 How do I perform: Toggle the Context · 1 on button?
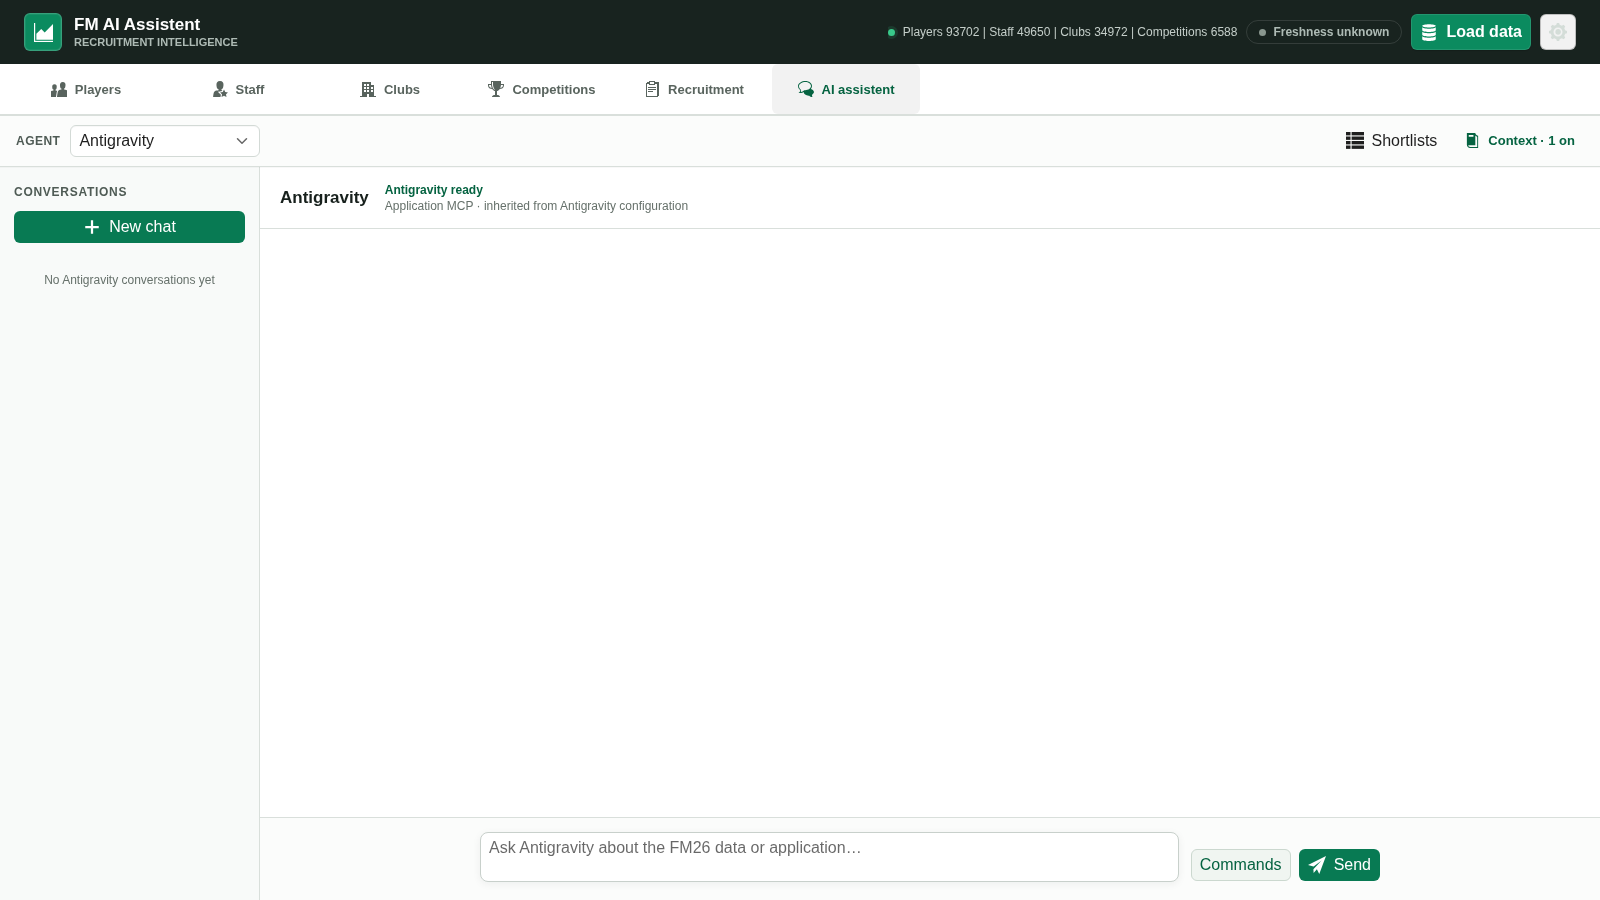(1520, 141)
